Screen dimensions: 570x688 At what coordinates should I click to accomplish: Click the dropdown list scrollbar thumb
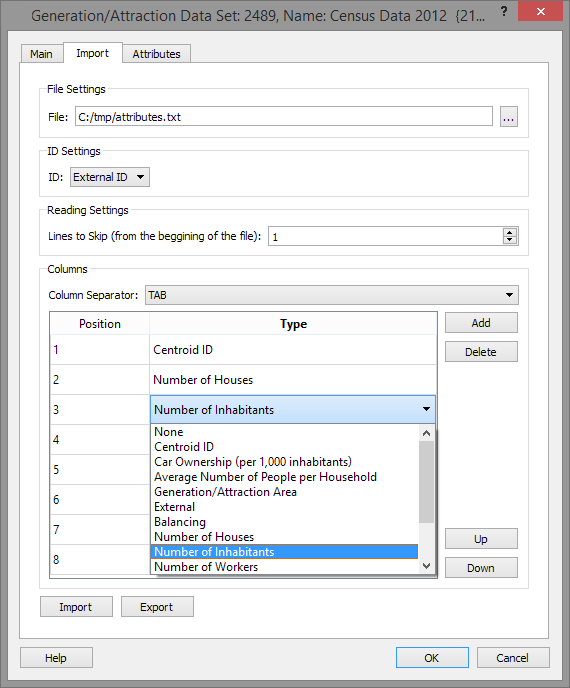(x=427, y=482)
